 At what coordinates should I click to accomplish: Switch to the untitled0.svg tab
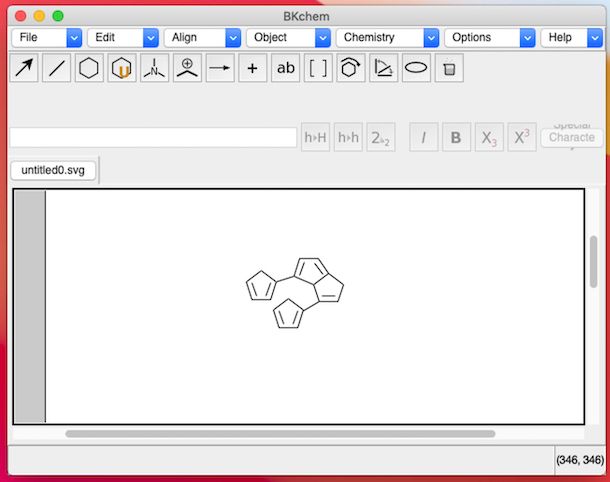coord(53,170)
